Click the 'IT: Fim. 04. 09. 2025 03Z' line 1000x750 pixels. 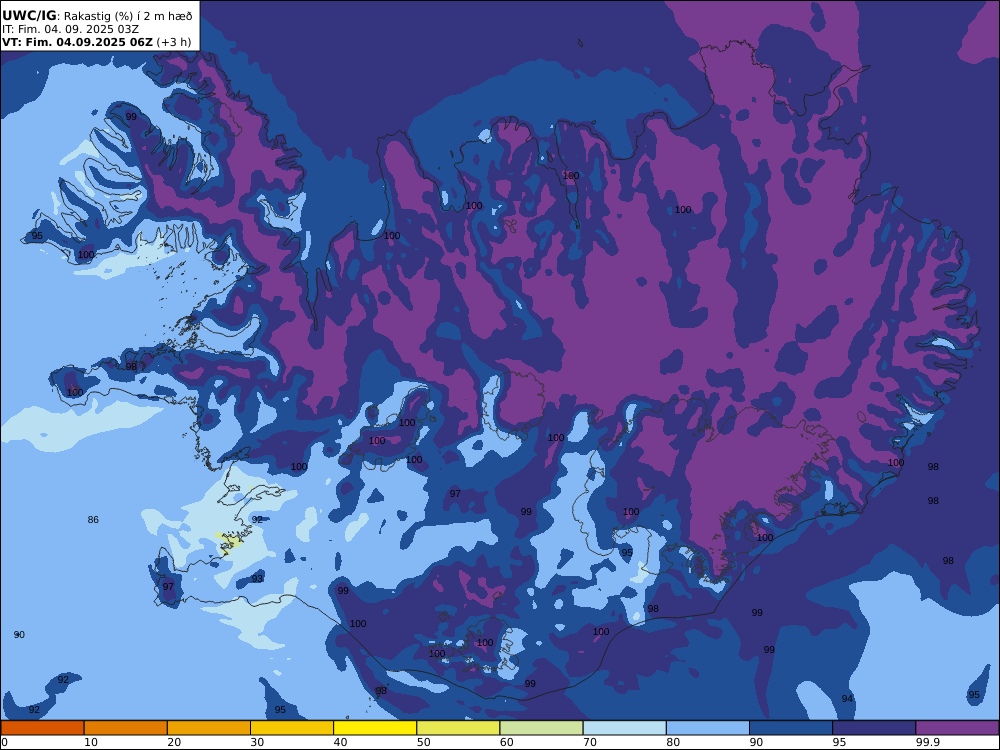(70, 29)
